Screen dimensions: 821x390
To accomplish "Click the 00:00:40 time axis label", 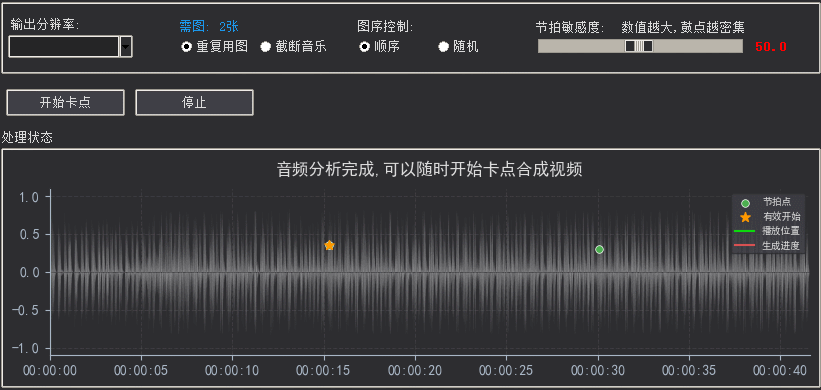I will [780, 371].
